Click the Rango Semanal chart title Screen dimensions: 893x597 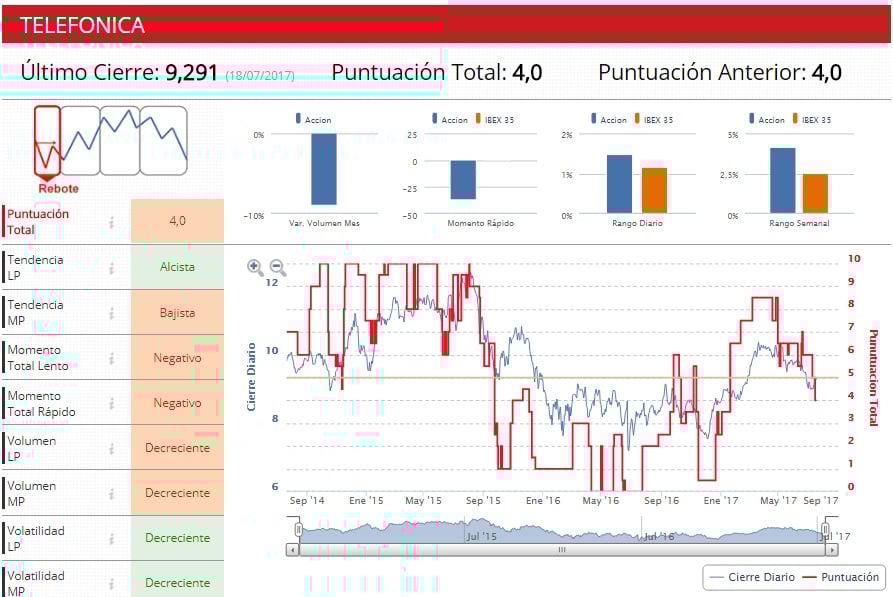[x=799, y=223]
